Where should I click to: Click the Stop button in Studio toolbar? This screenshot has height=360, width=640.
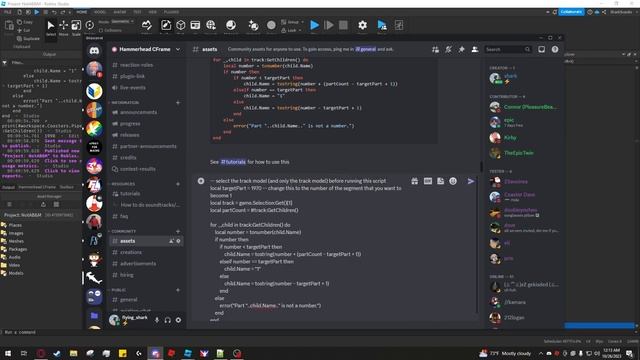click(x=343, y=25)
